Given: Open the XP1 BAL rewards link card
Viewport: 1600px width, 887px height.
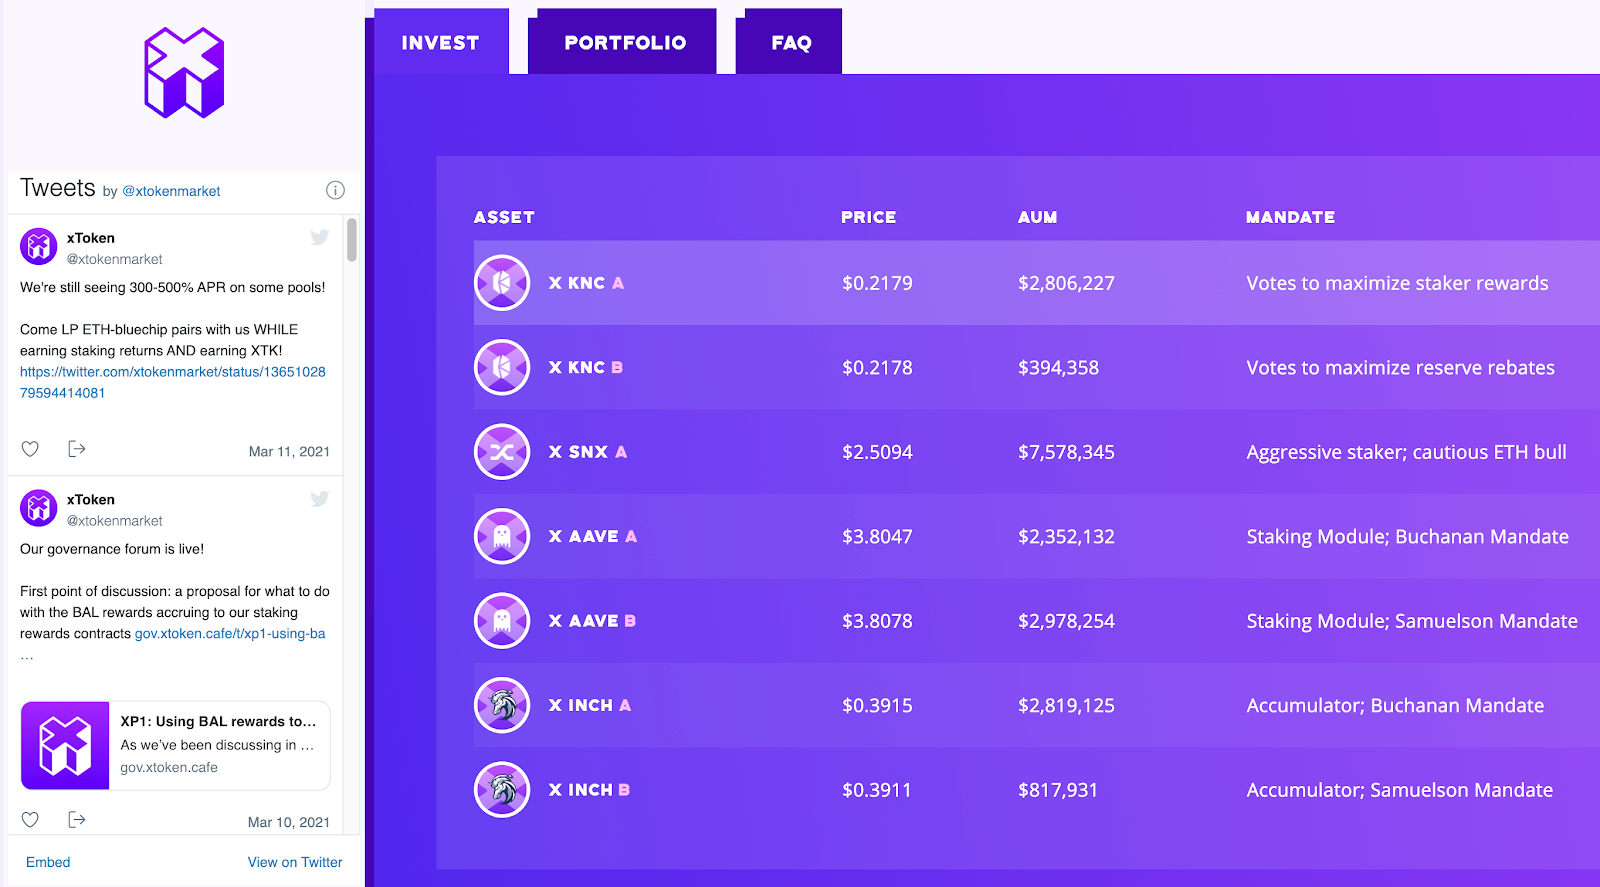Looking at the screenshot, I should (175, 745).
